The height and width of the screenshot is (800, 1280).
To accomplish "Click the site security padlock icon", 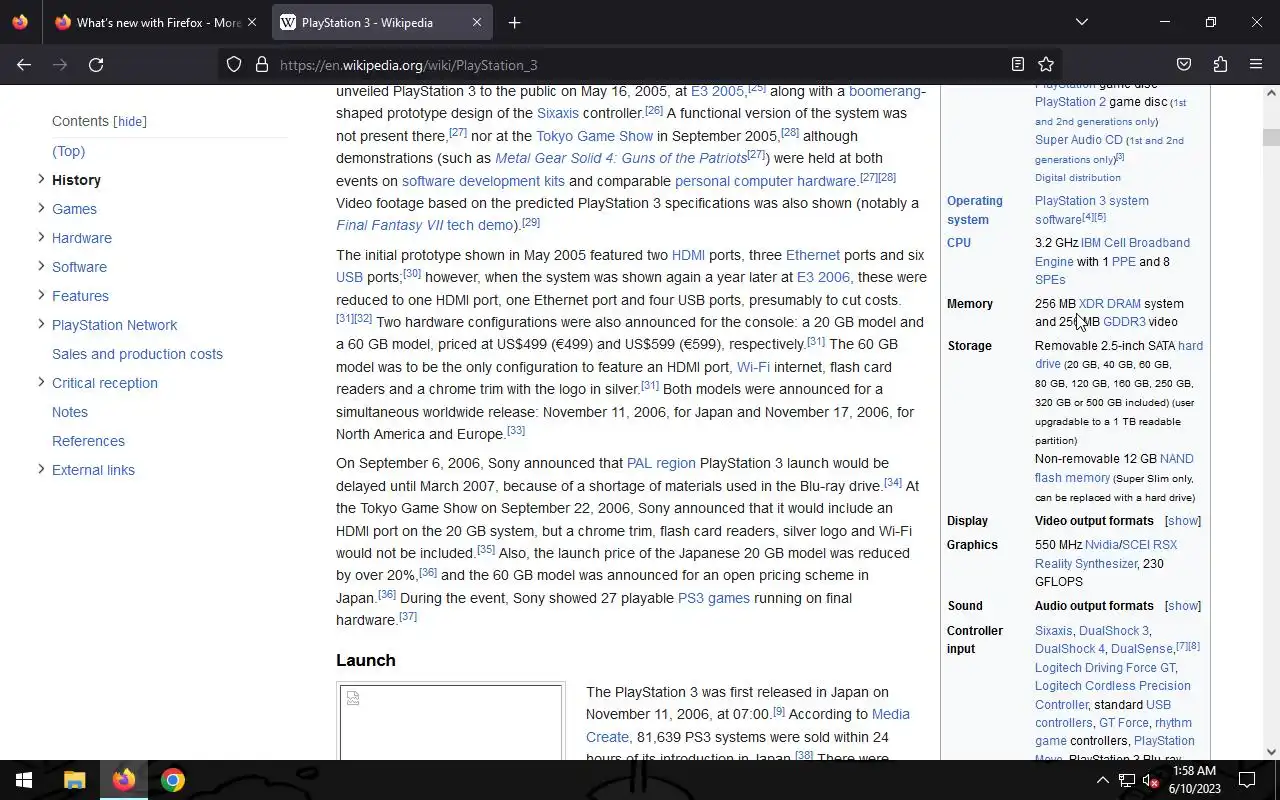I will 262,65.
